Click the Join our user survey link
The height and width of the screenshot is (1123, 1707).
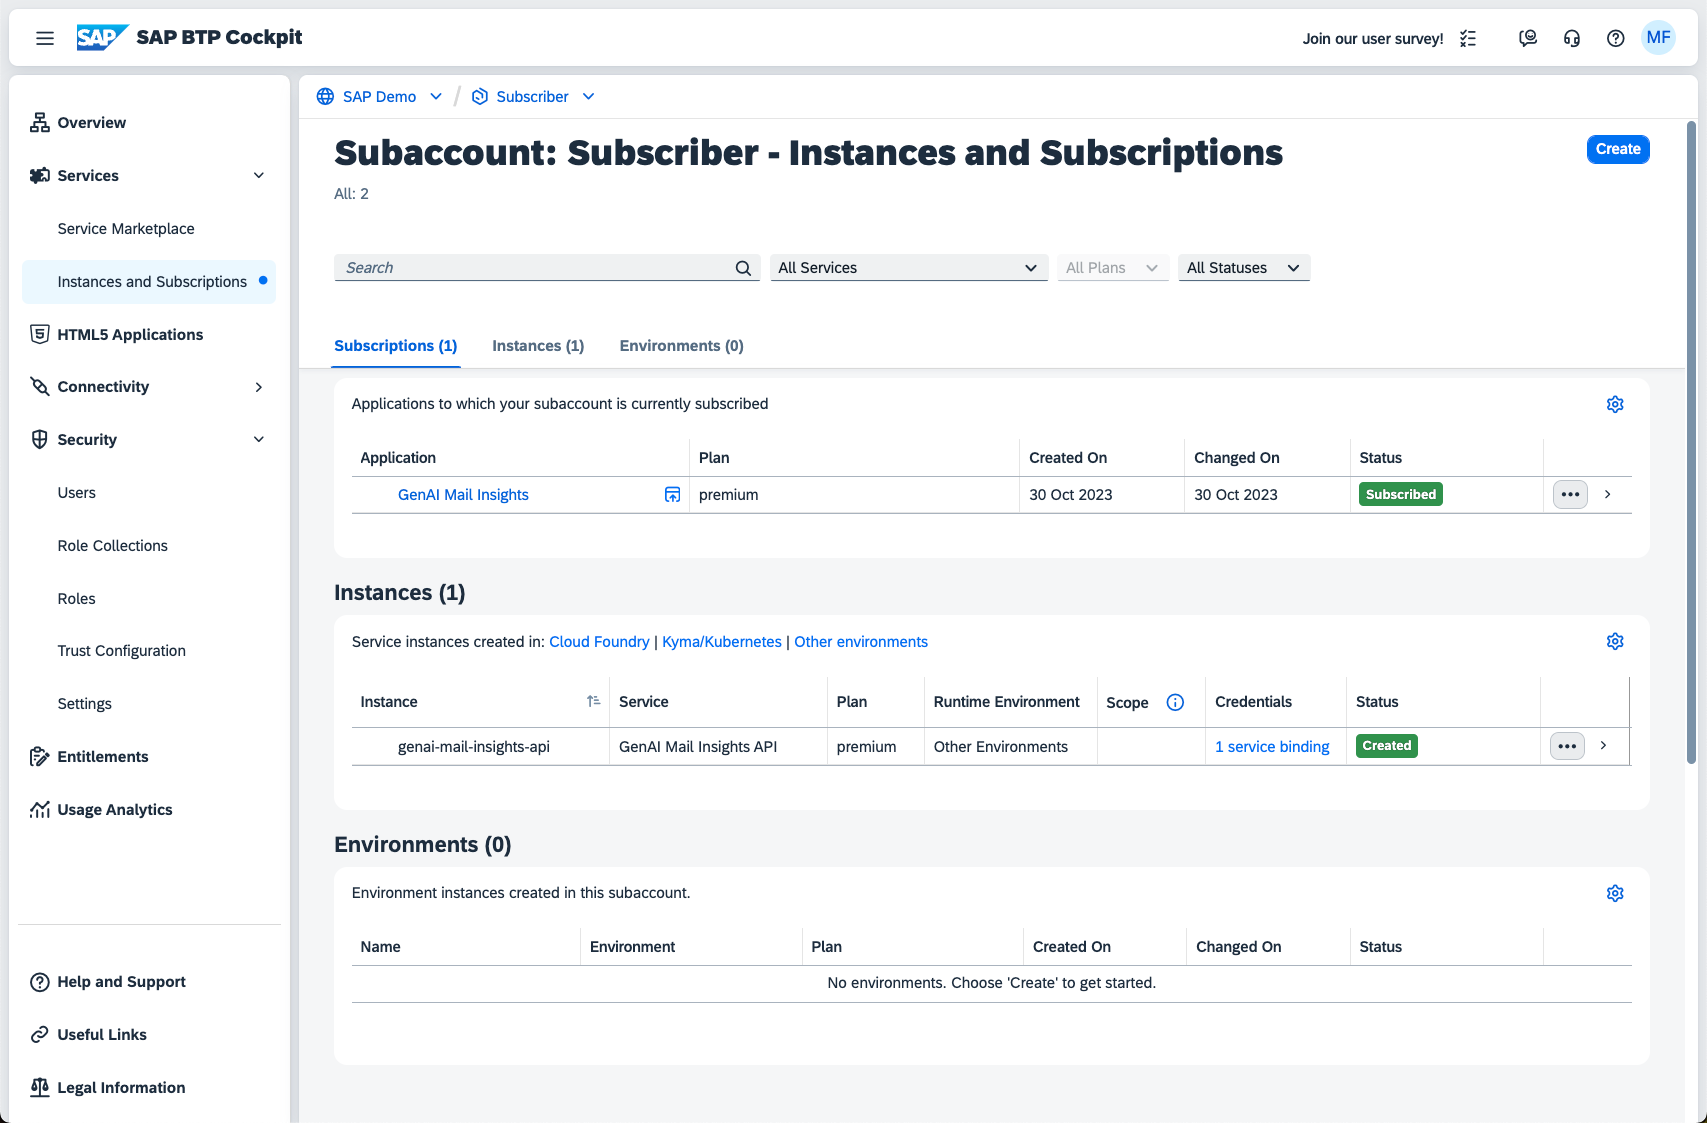pos(1373,39)
